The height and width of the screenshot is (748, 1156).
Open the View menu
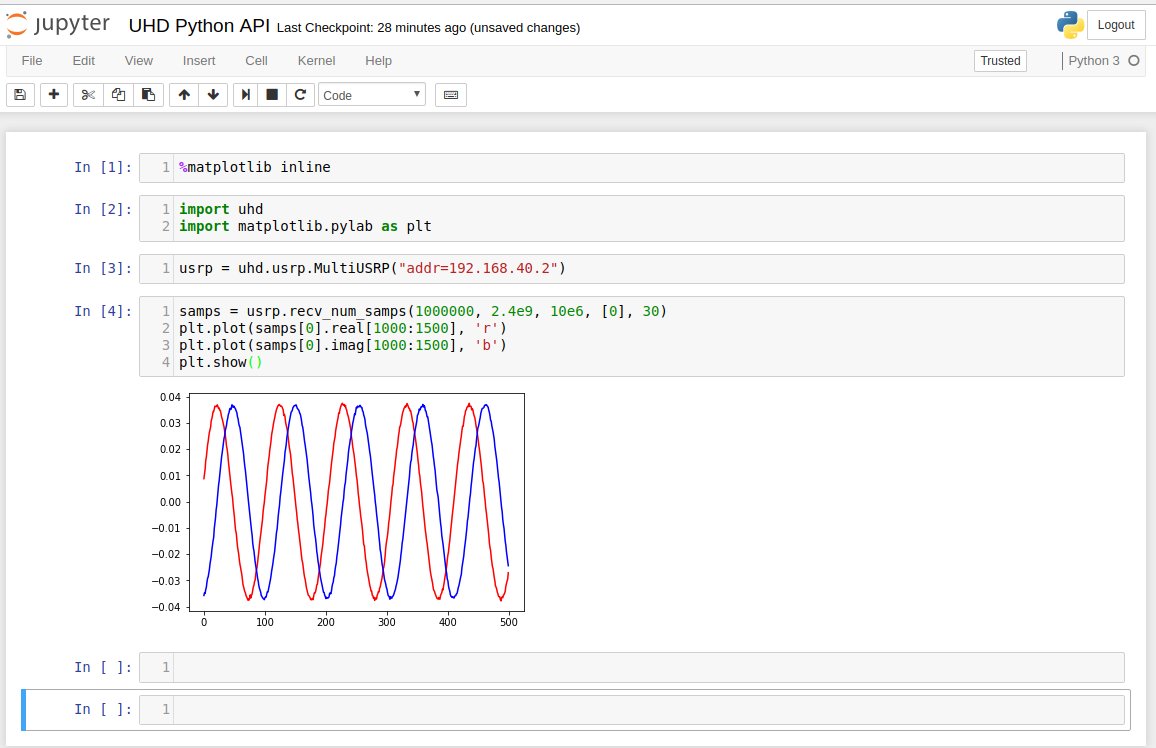[x=139, y=60]
